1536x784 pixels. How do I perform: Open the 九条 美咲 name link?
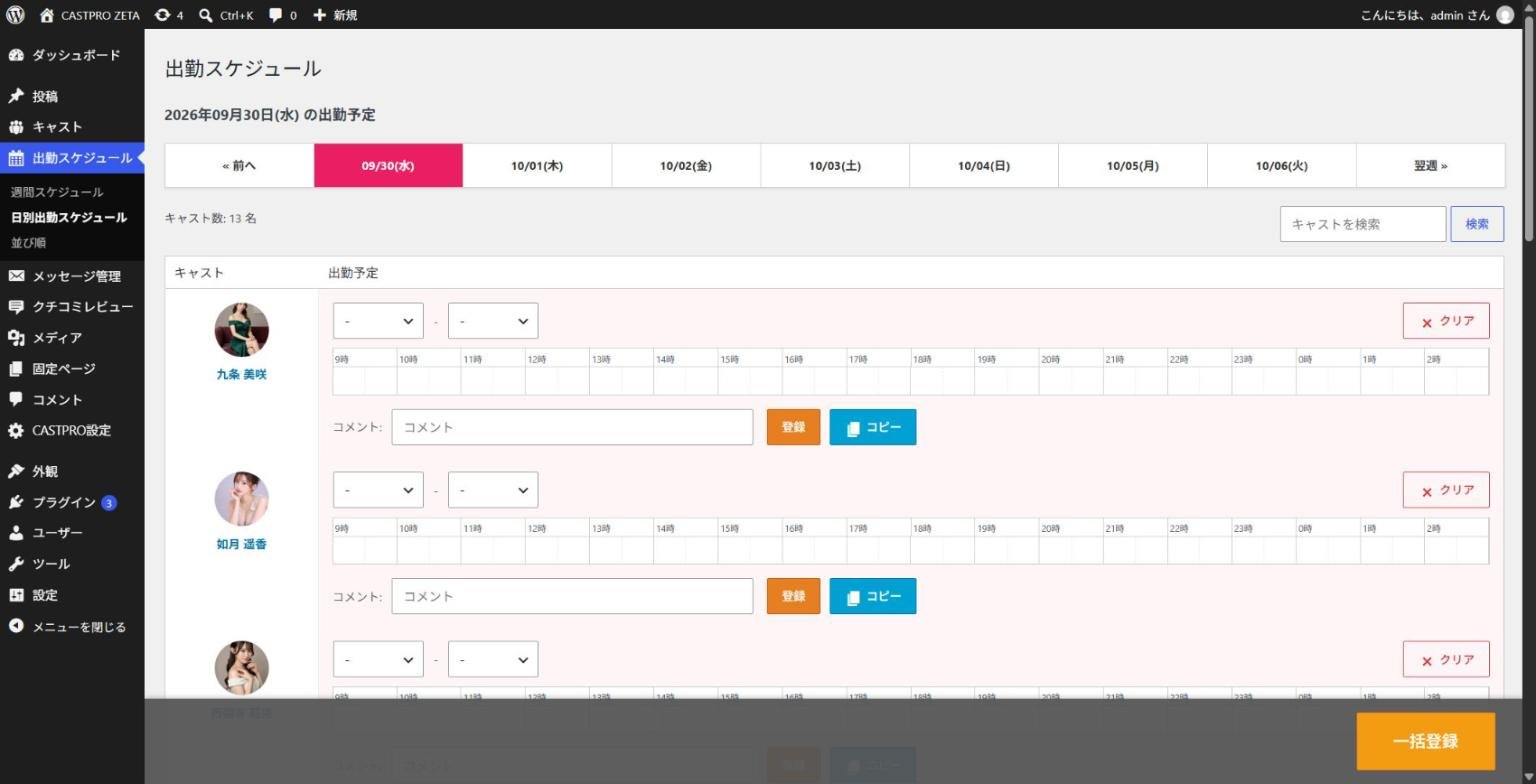click(x=241, y=375)
